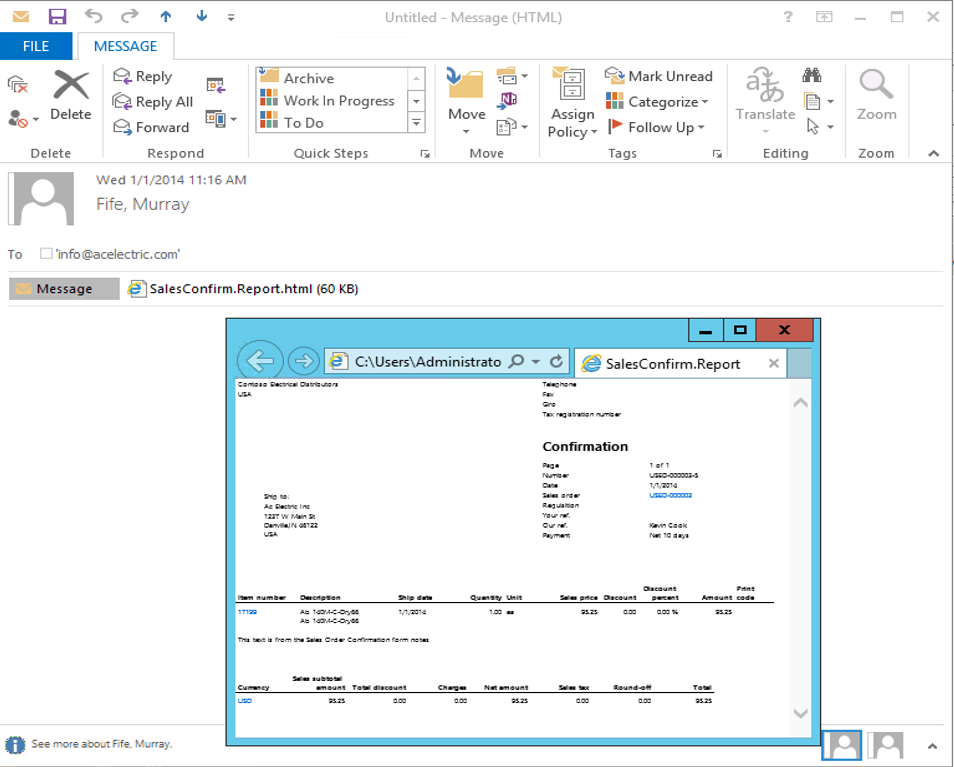Click the blue Sales order number link
This screenshot has height=767, width=954.
click(670, 495)
